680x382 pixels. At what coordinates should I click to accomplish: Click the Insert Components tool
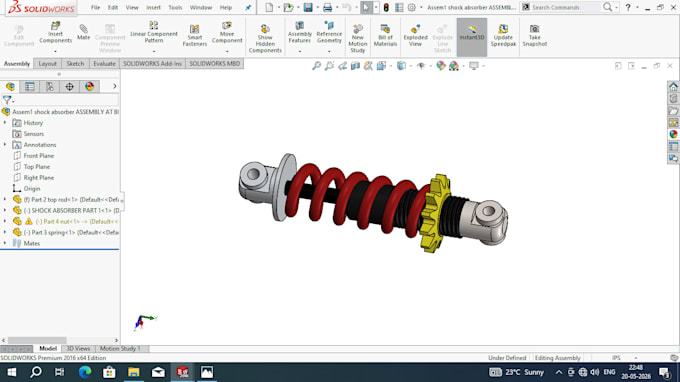click(56, 33)
